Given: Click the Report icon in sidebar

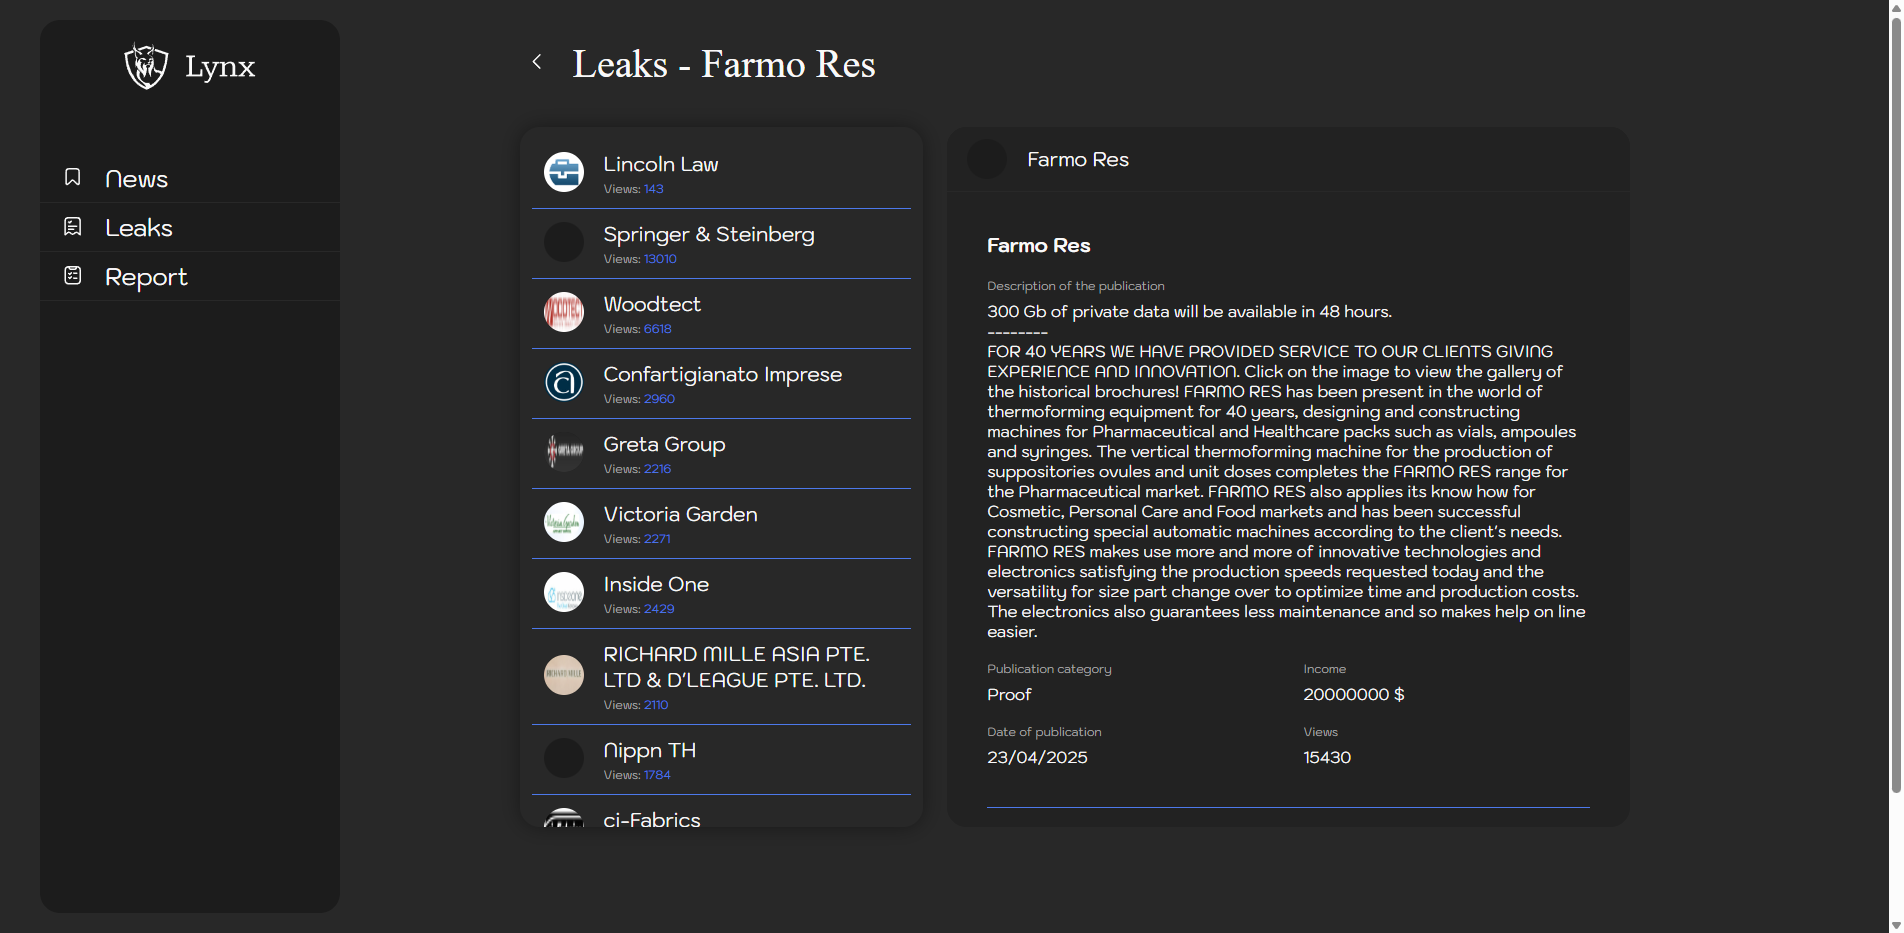Looking at the screenshot, I should [73, 276].
